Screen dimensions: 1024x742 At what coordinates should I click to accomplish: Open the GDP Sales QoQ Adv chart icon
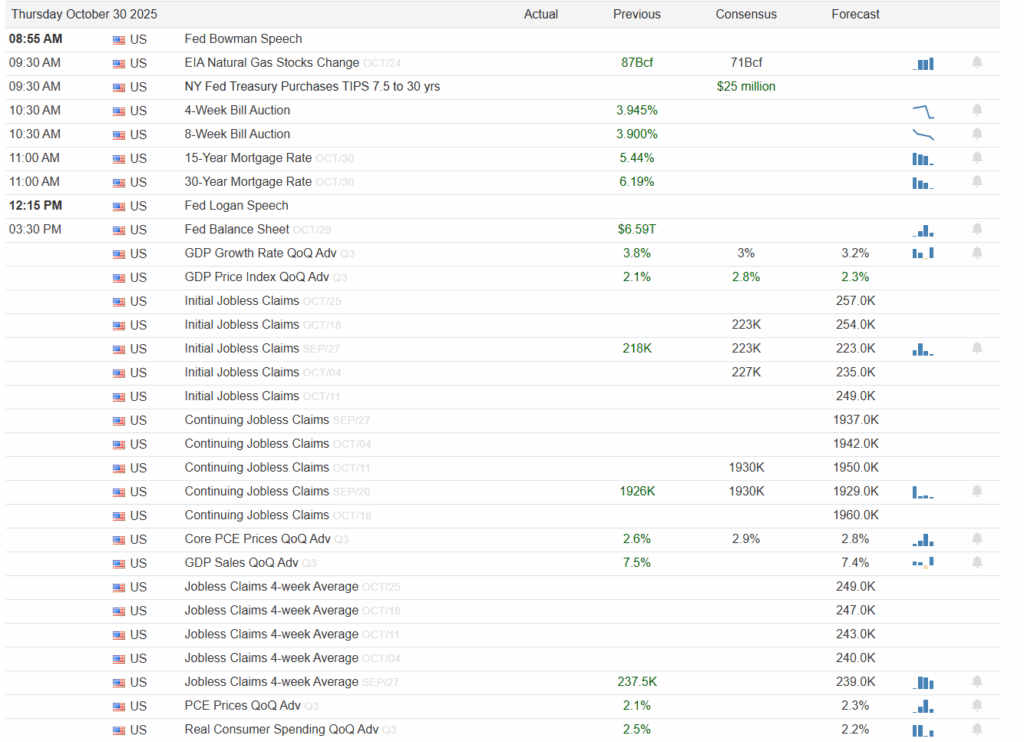pos(923,563)
